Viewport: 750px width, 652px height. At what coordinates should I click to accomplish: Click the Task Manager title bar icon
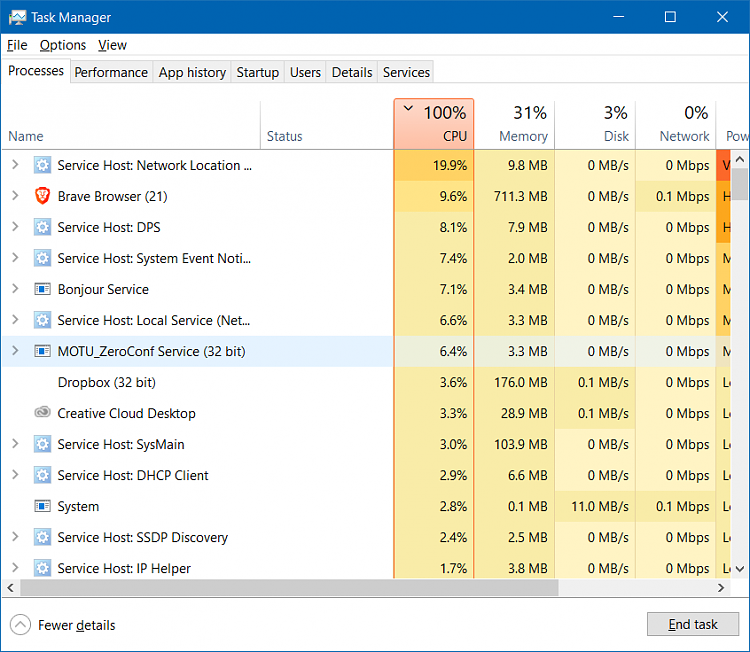pos(17,17)
